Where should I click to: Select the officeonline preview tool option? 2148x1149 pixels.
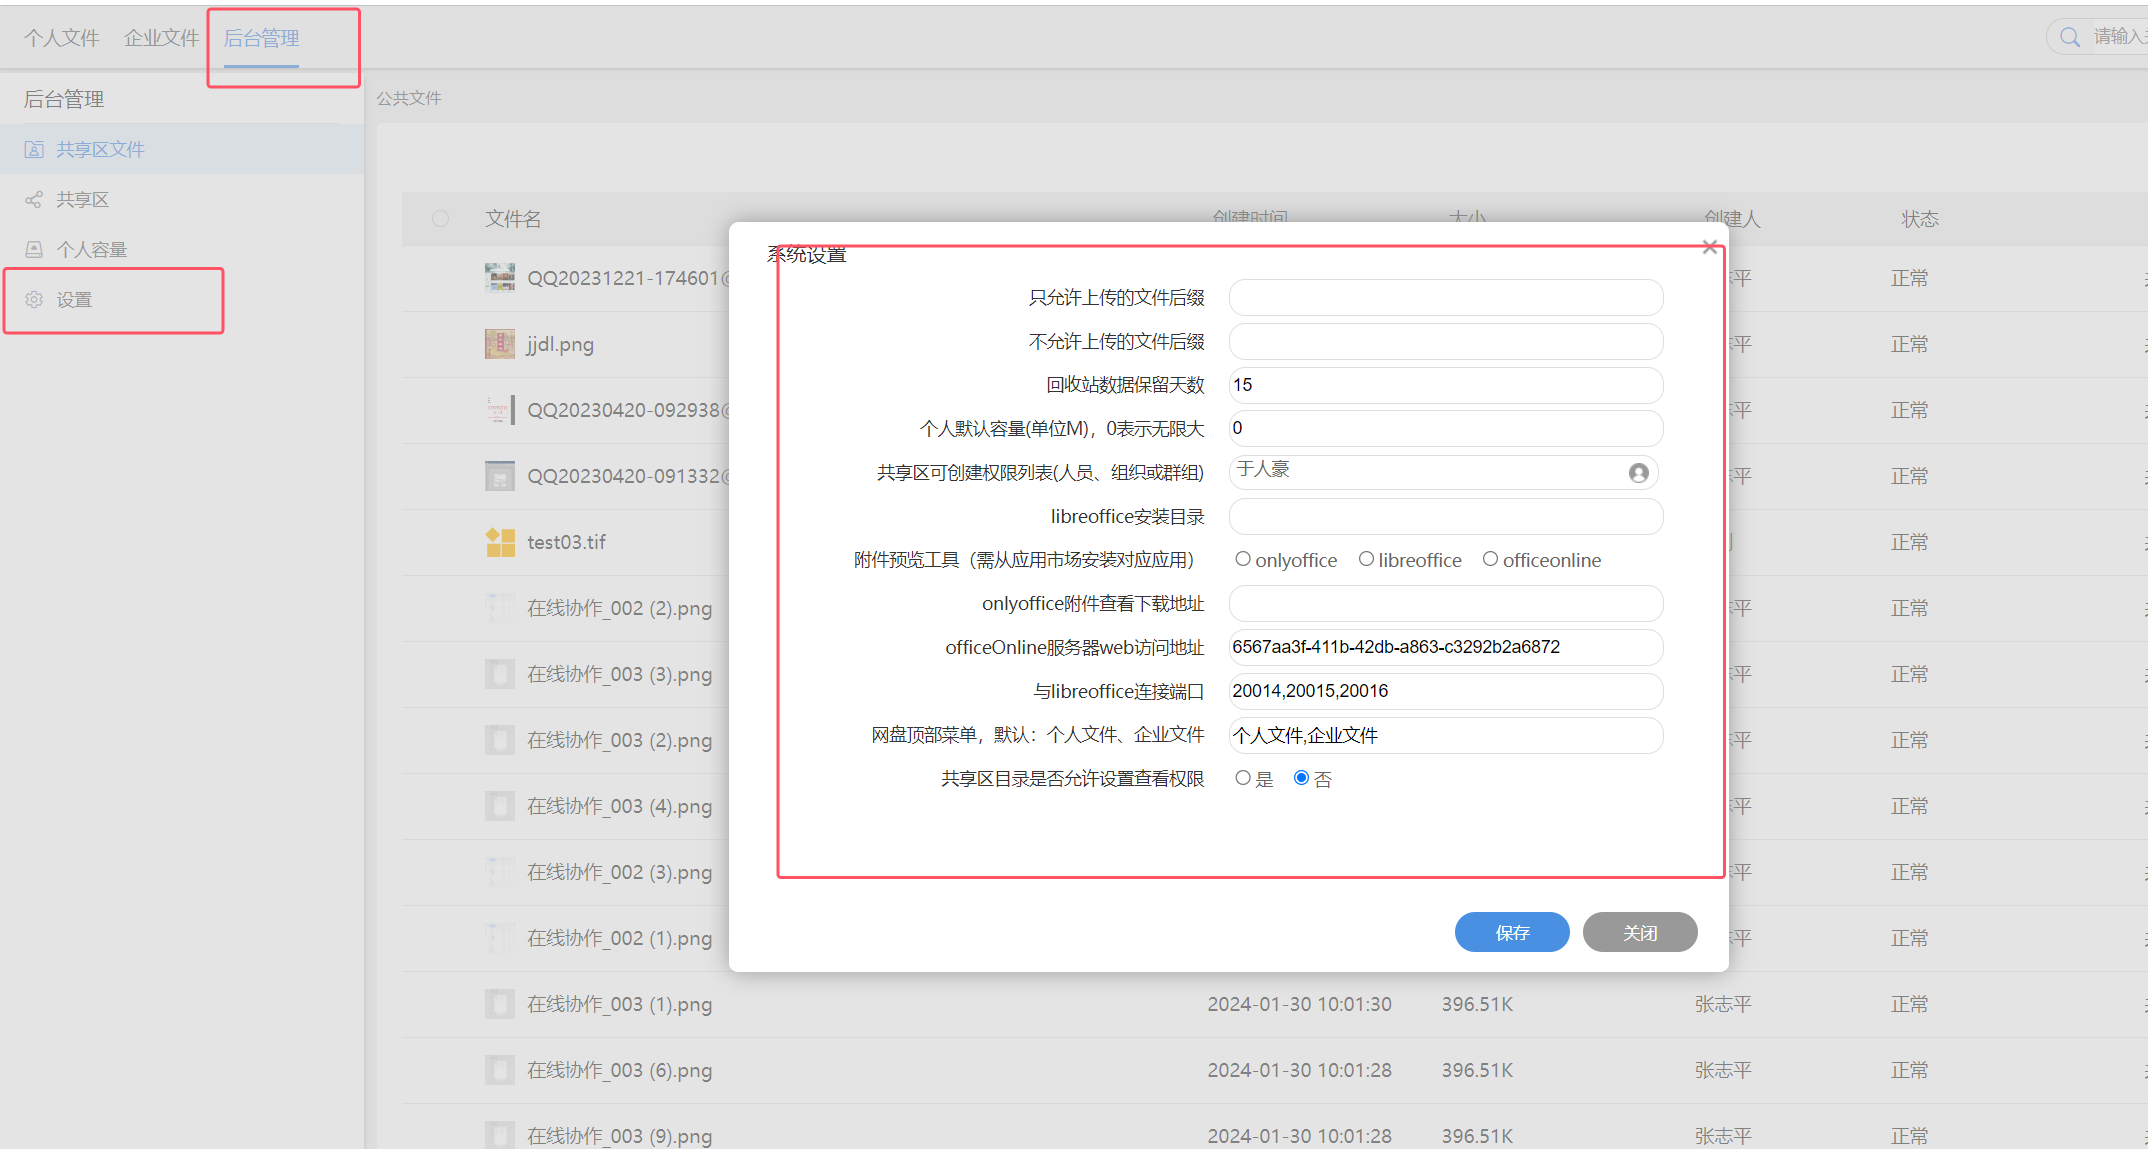1490,559
